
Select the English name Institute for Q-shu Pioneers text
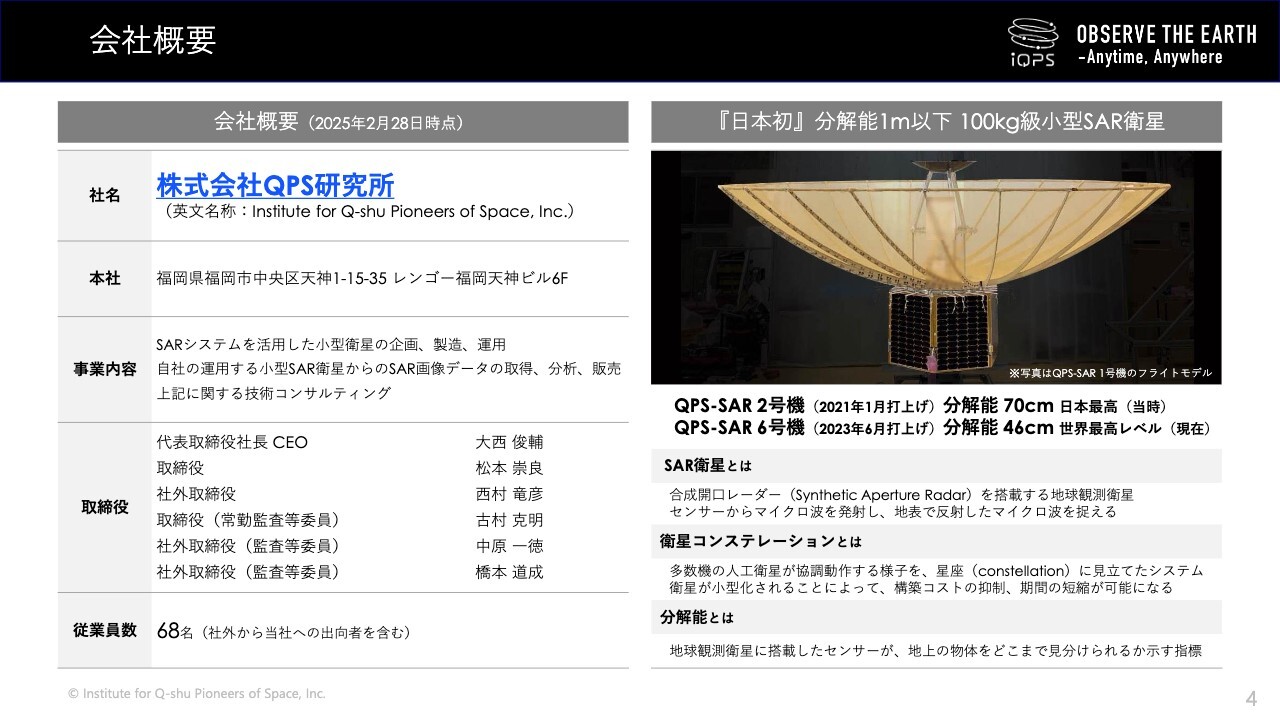367,212
